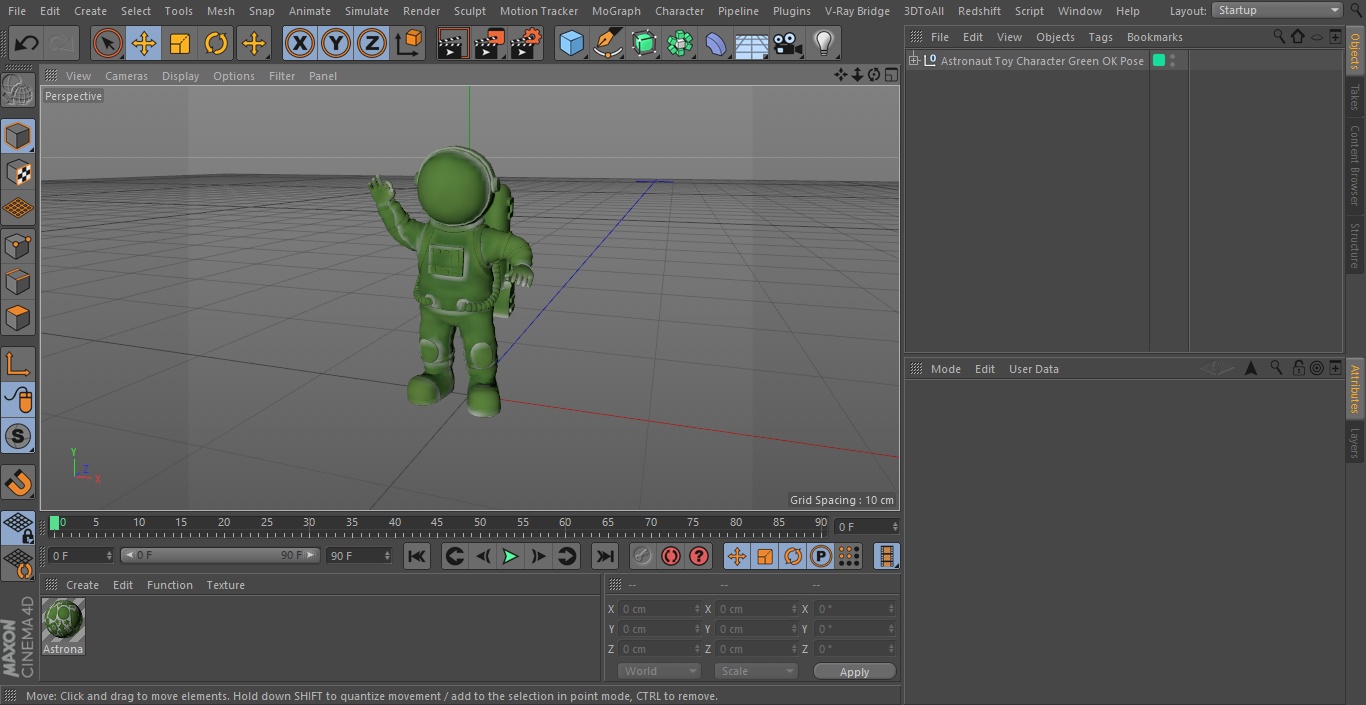Toggle Y axis lock

(336, 43)
